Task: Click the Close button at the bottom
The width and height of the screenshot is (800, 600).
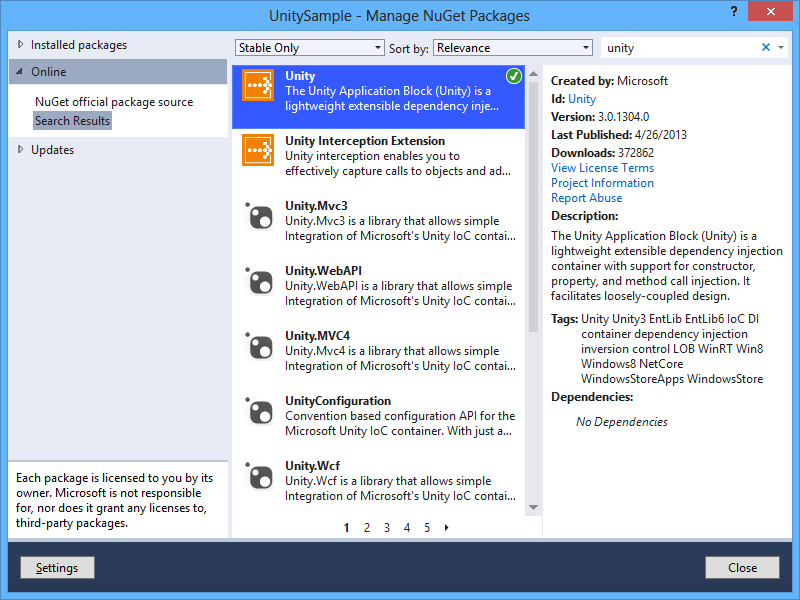Action: pos(742,567)
